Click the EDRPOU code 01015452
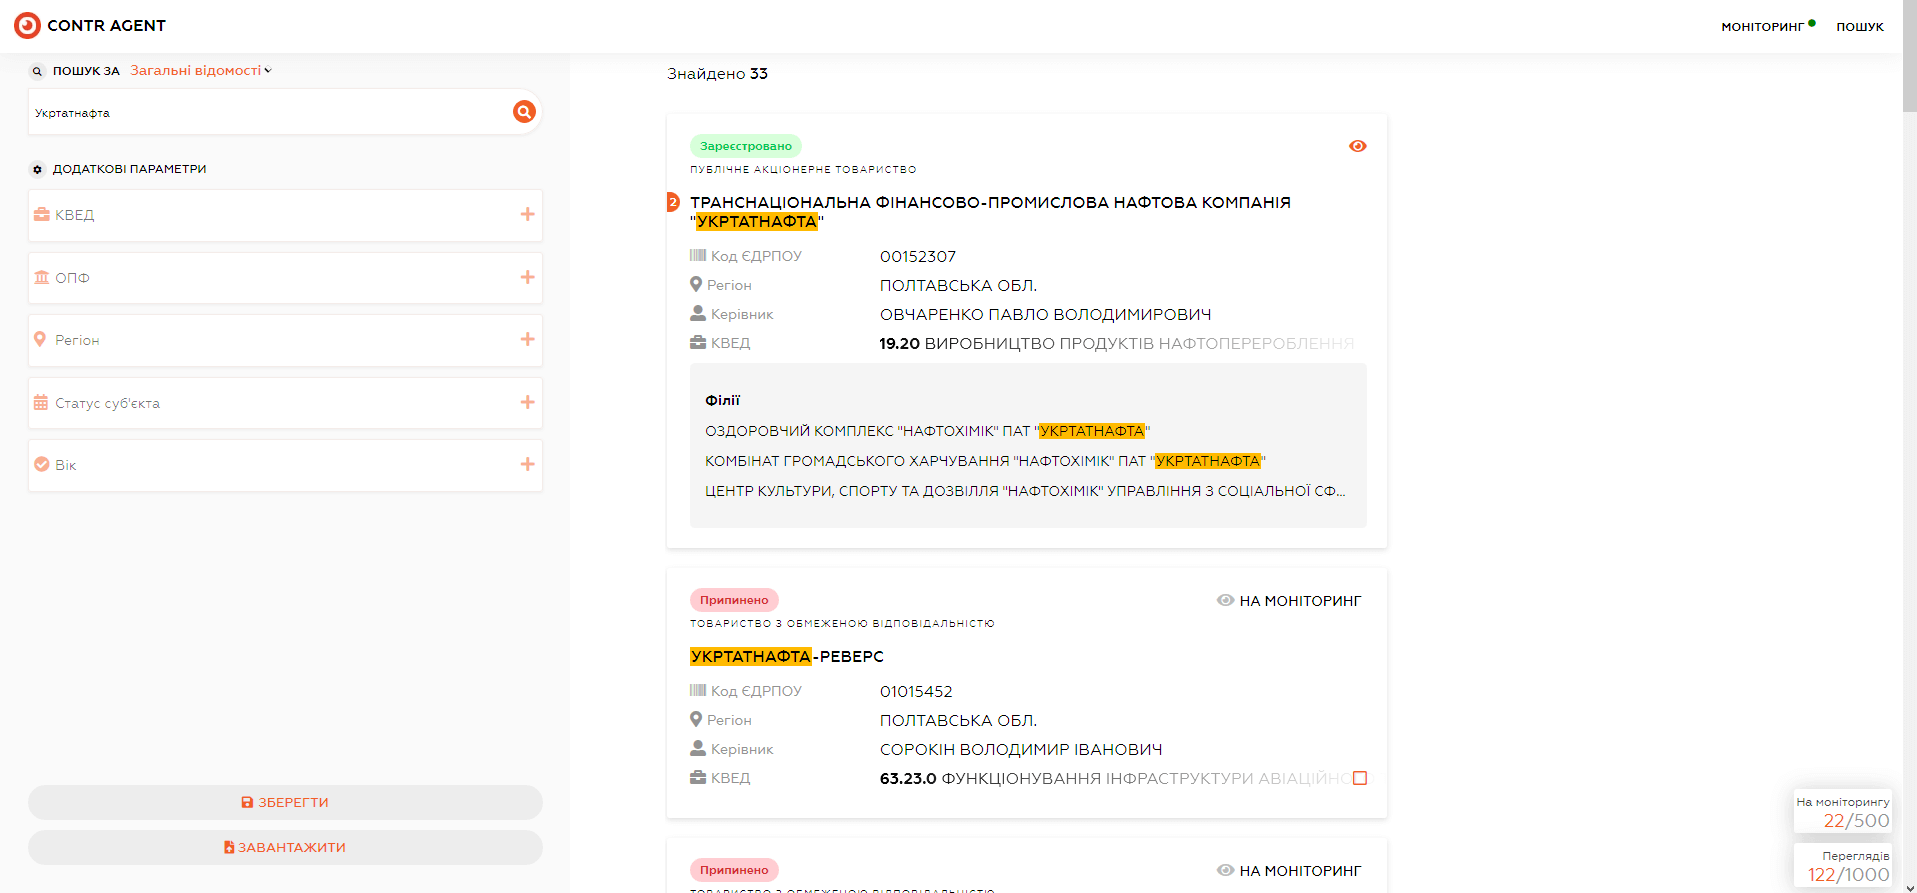Screen dimensions: 1917x893 (916, 692)
